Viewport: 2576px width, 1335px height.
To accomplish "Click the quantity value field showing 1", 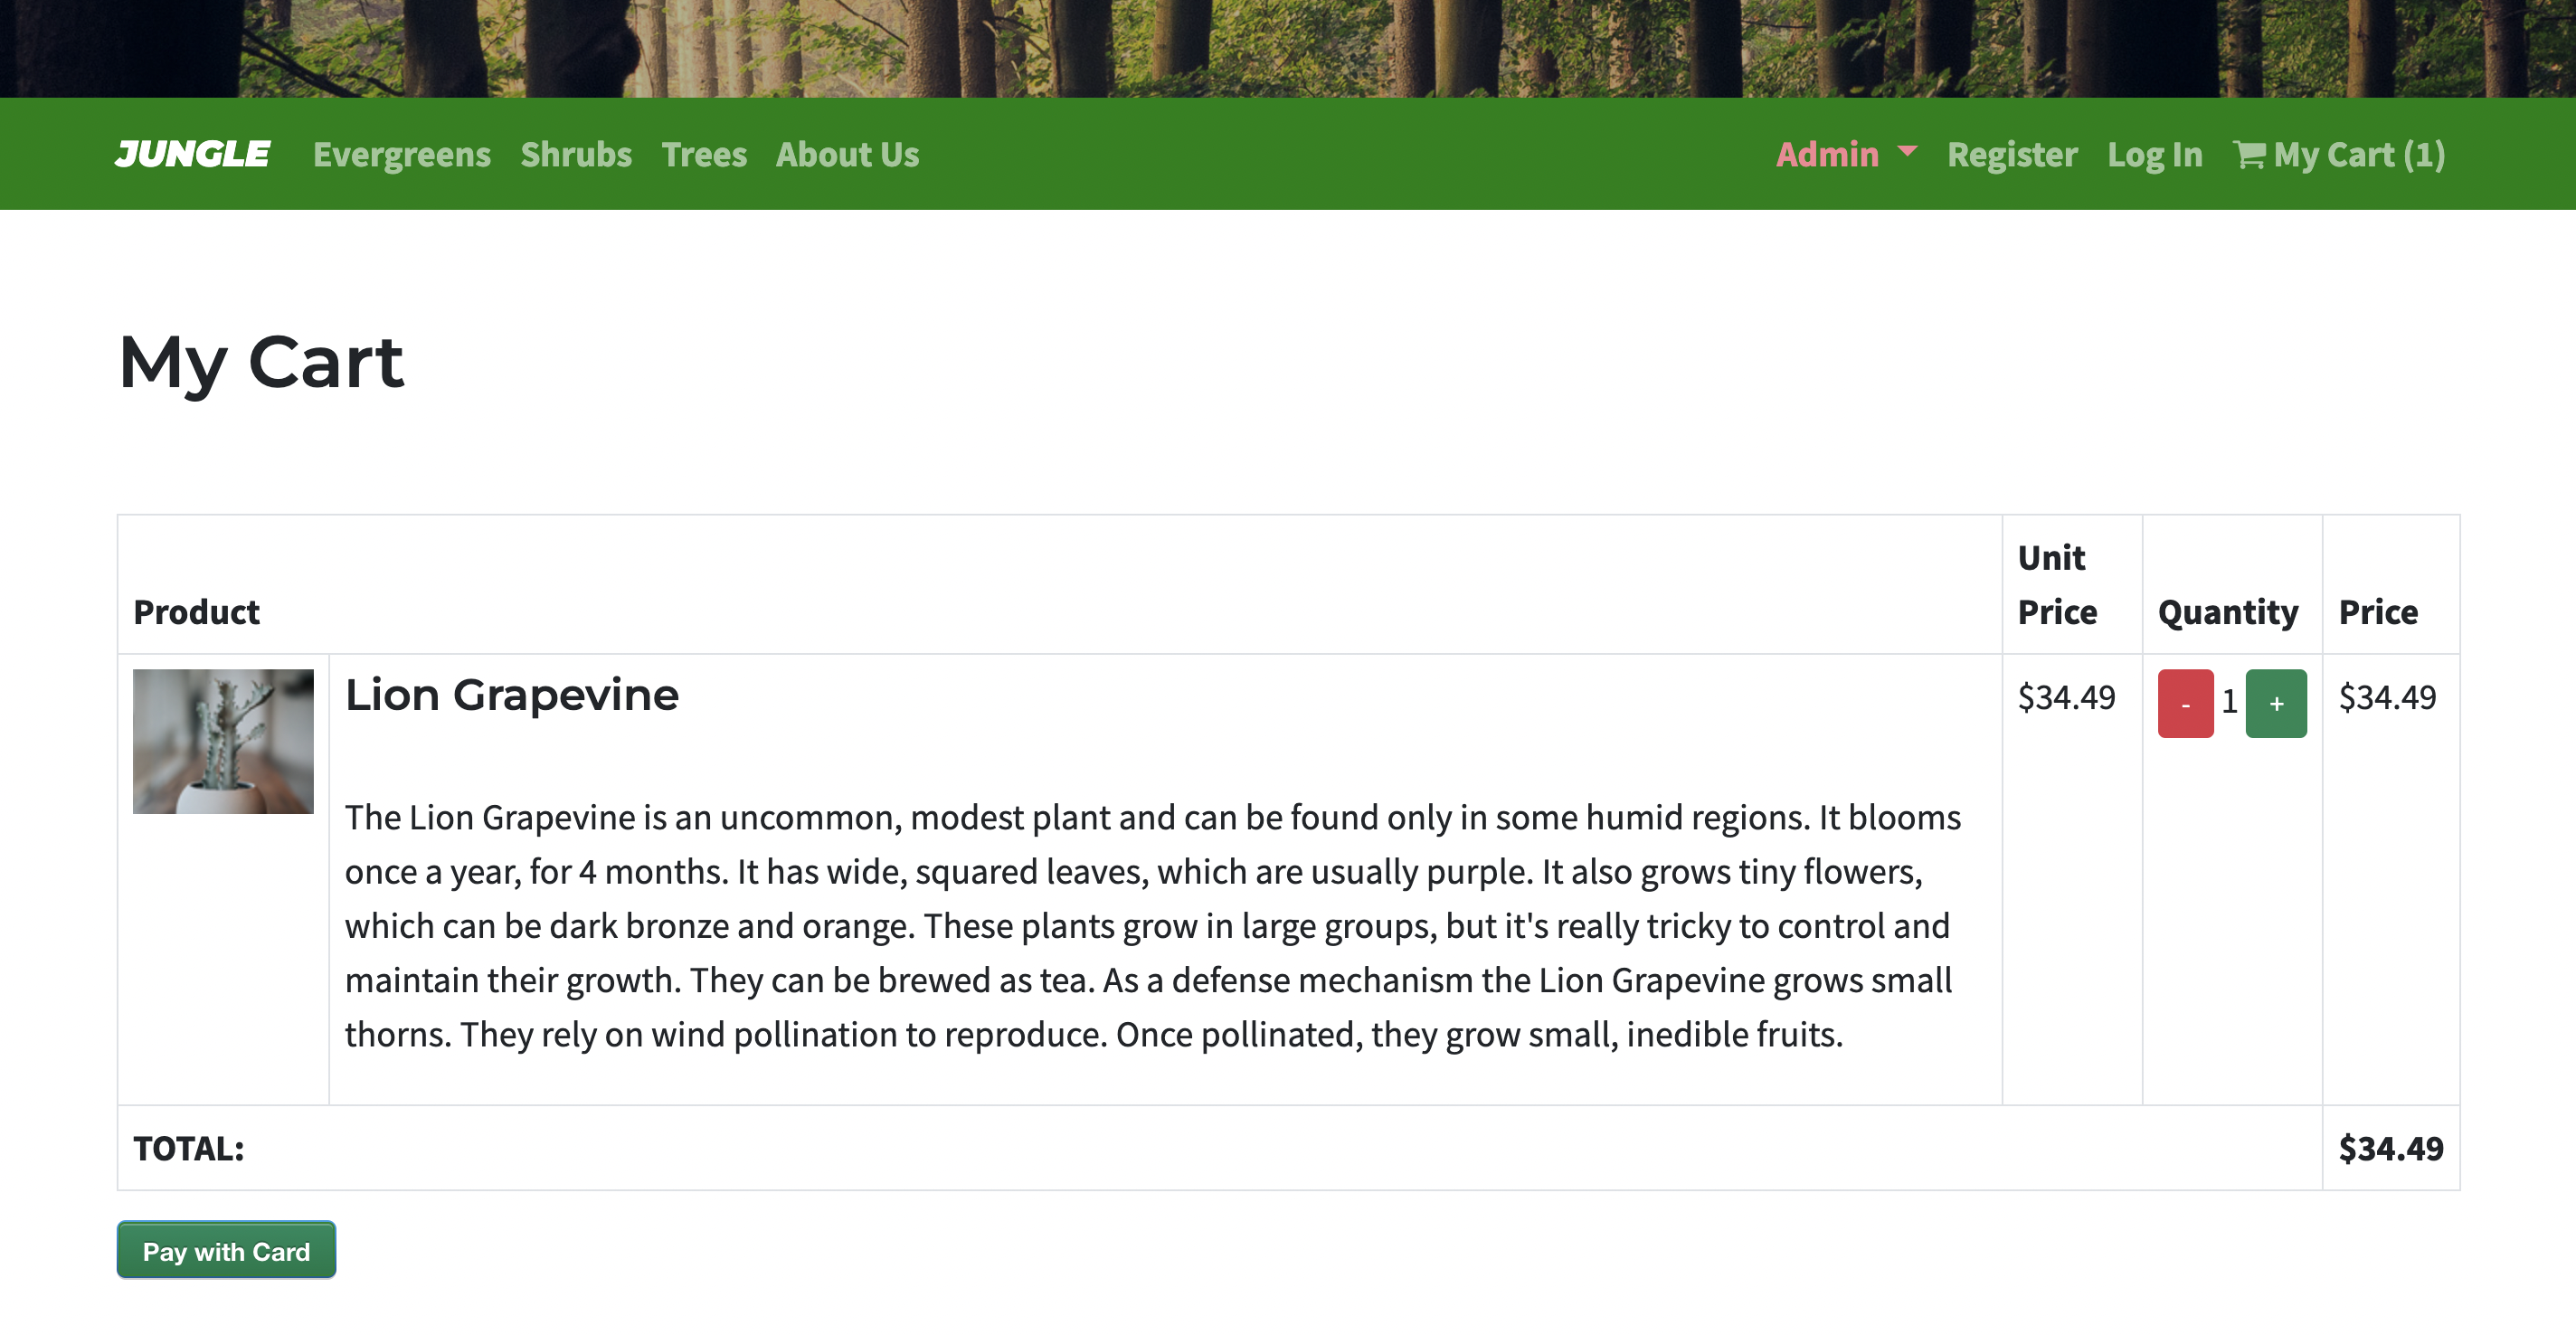I will (x=2230, y=703).
